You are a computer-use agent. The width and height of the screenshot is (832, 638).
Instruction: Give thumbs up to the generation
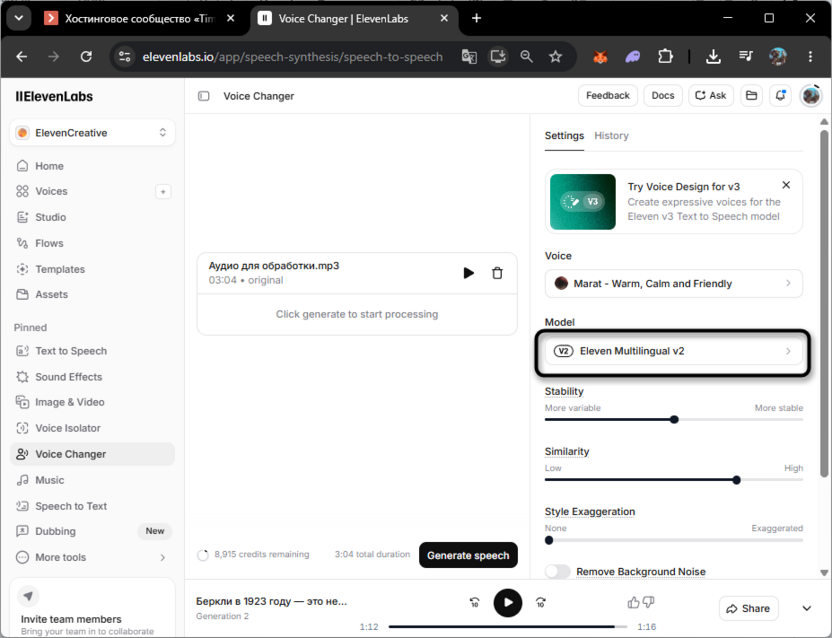click(x=633, y=602)
